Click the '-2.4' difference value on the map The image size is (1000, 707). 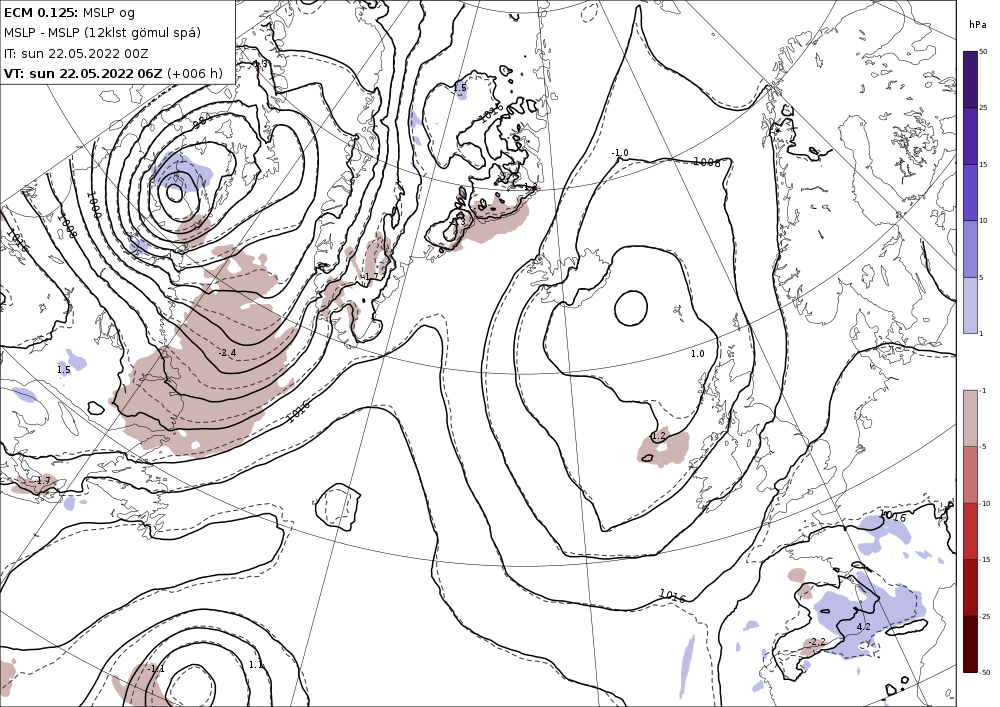click(227, 353)
